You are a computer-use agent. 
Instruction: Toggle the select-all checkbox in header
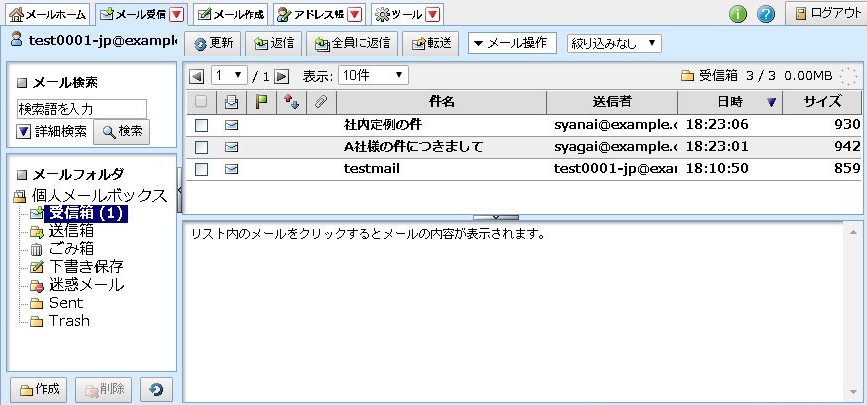pyautogui.click(x=202, y=101)
